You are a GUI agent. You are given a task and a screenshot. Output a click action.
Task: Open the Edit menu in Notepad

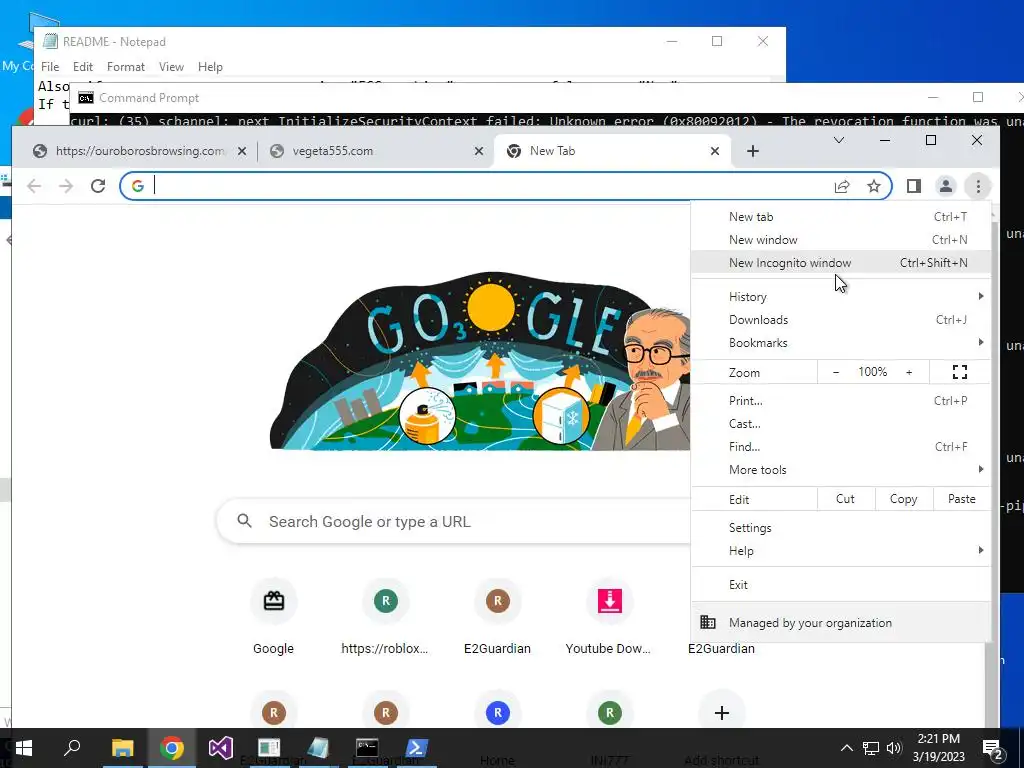(82, 67)
